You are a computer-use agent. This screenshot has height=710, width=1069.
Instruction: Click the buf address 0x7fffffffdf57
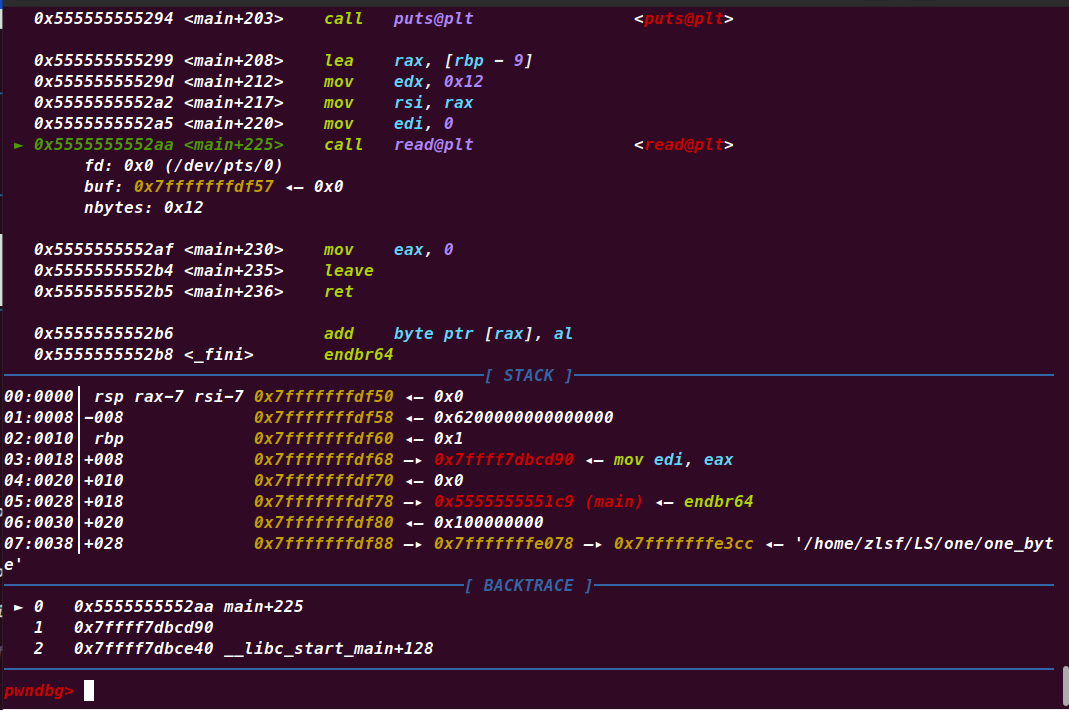tap(203, 187)
